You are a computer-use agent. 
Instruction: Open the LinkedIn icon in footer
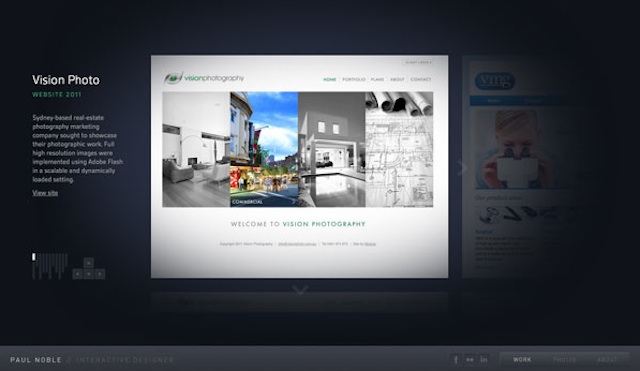pos(484,360)
